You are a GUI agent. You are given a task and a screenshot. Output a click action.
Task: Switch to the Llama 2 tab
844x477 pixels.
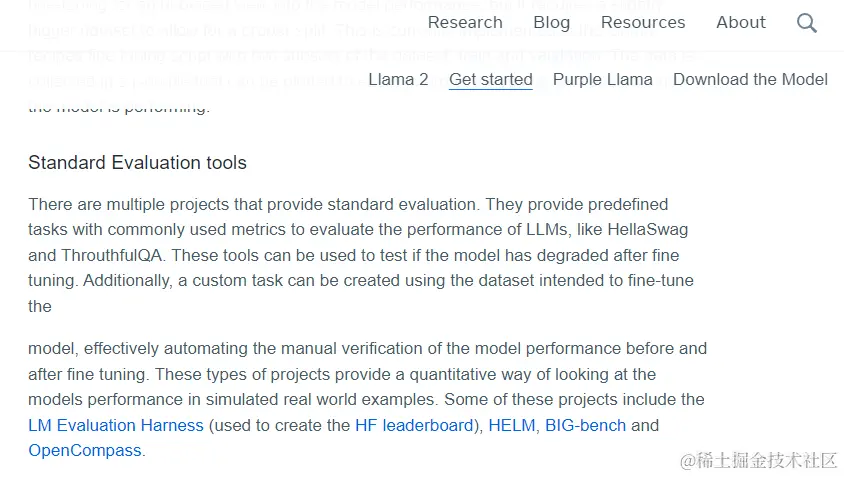pyautogui.click(x=398, y=79)
